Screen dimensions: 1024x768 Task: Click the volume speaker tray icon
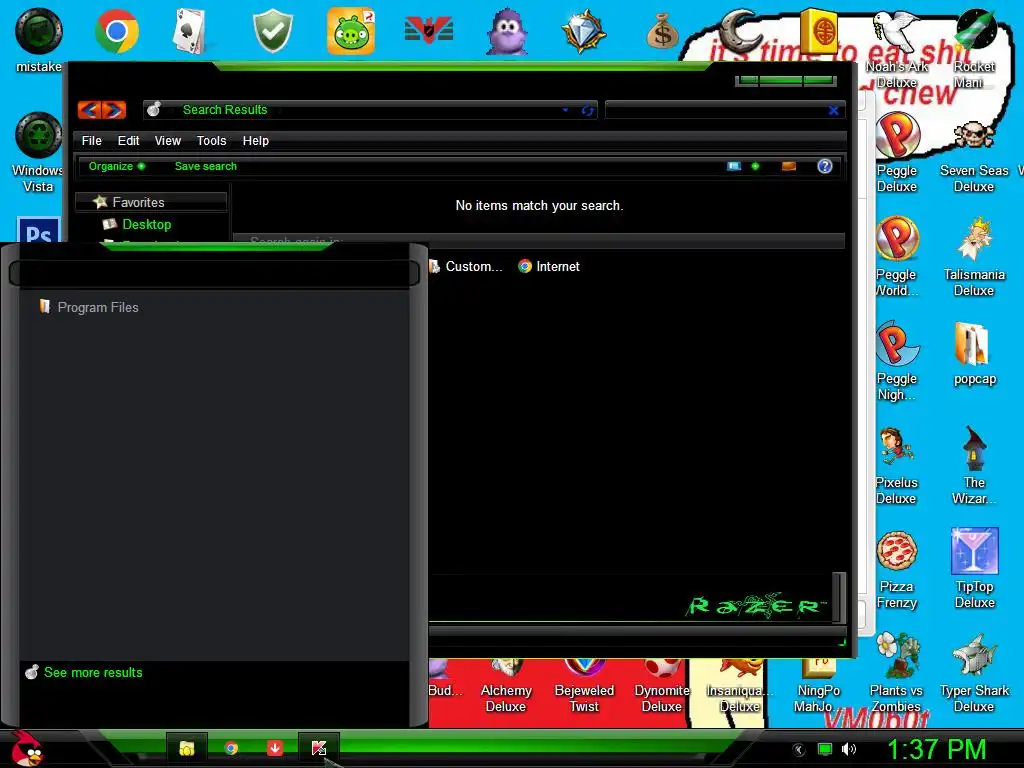(x=849, y=749)
